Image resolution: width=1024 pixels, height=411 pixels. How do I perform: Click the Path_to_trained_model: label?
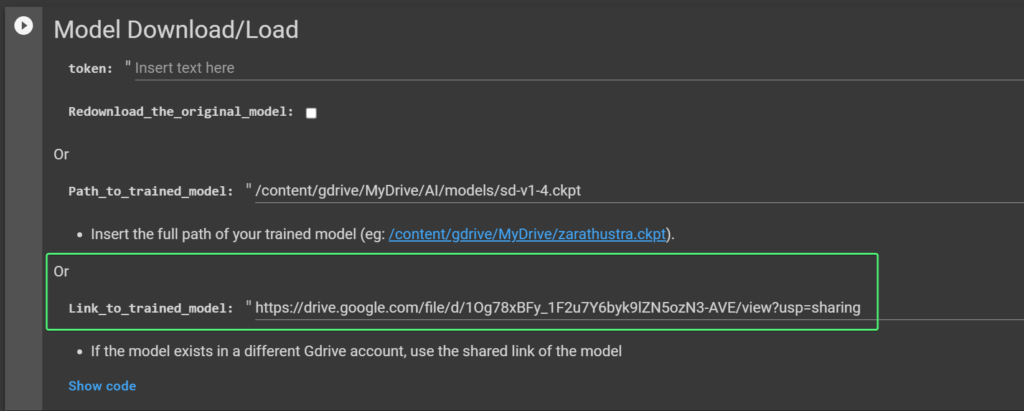pyautogui.click(x=151, y=191)
